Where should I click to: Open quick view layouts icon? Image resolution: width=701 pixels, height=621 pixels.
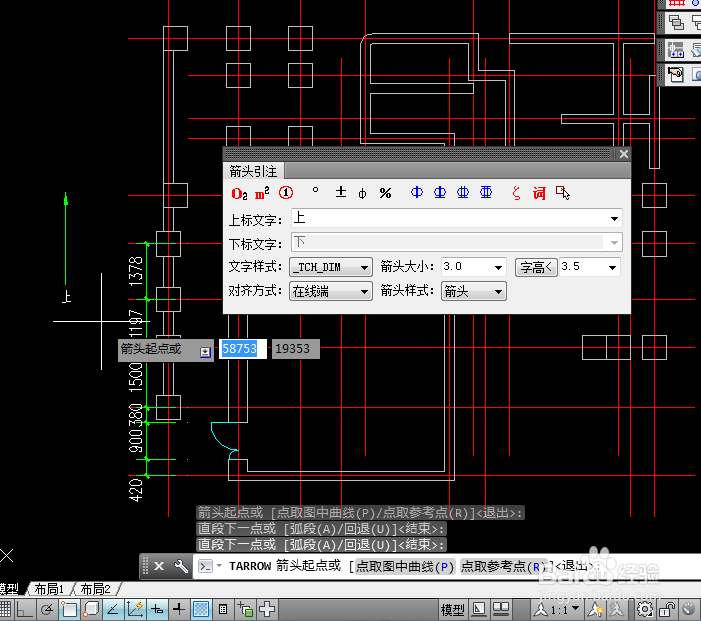(x=479, y=609)
